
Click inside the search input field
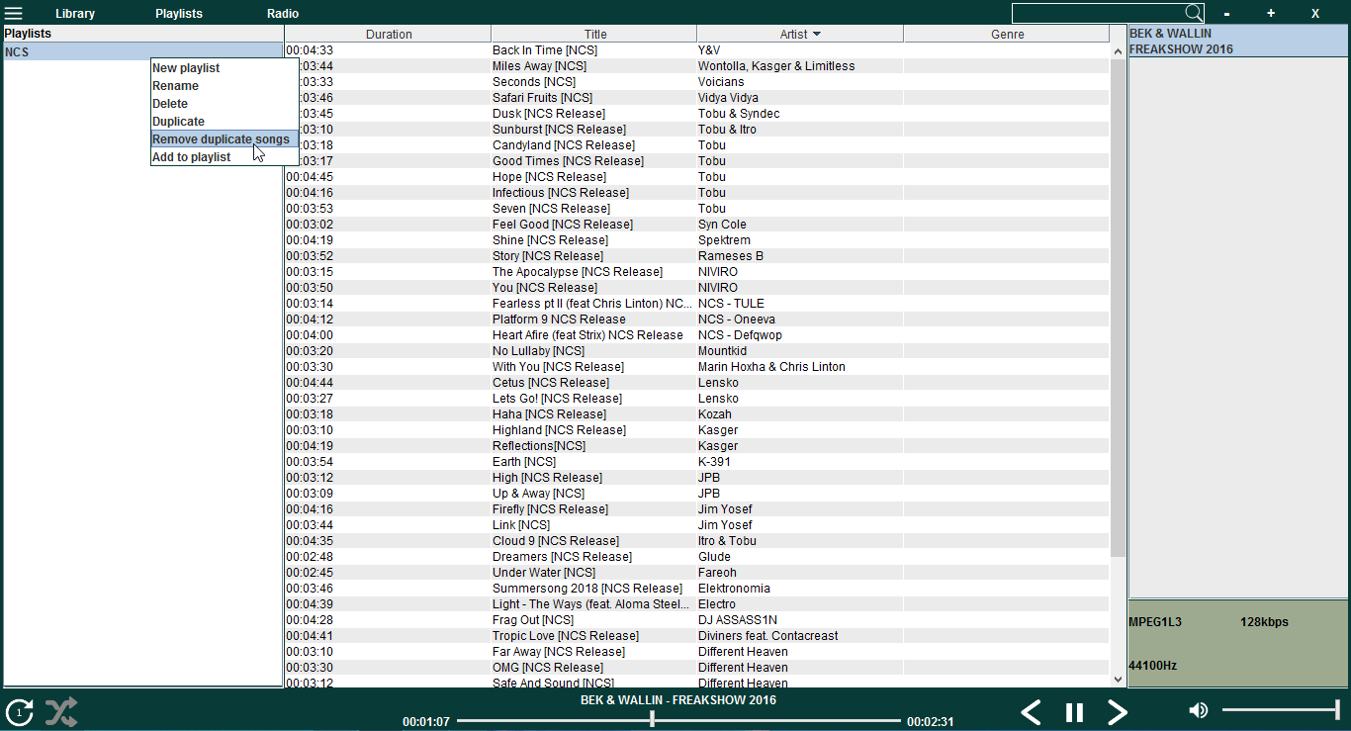coord(1098,13)
